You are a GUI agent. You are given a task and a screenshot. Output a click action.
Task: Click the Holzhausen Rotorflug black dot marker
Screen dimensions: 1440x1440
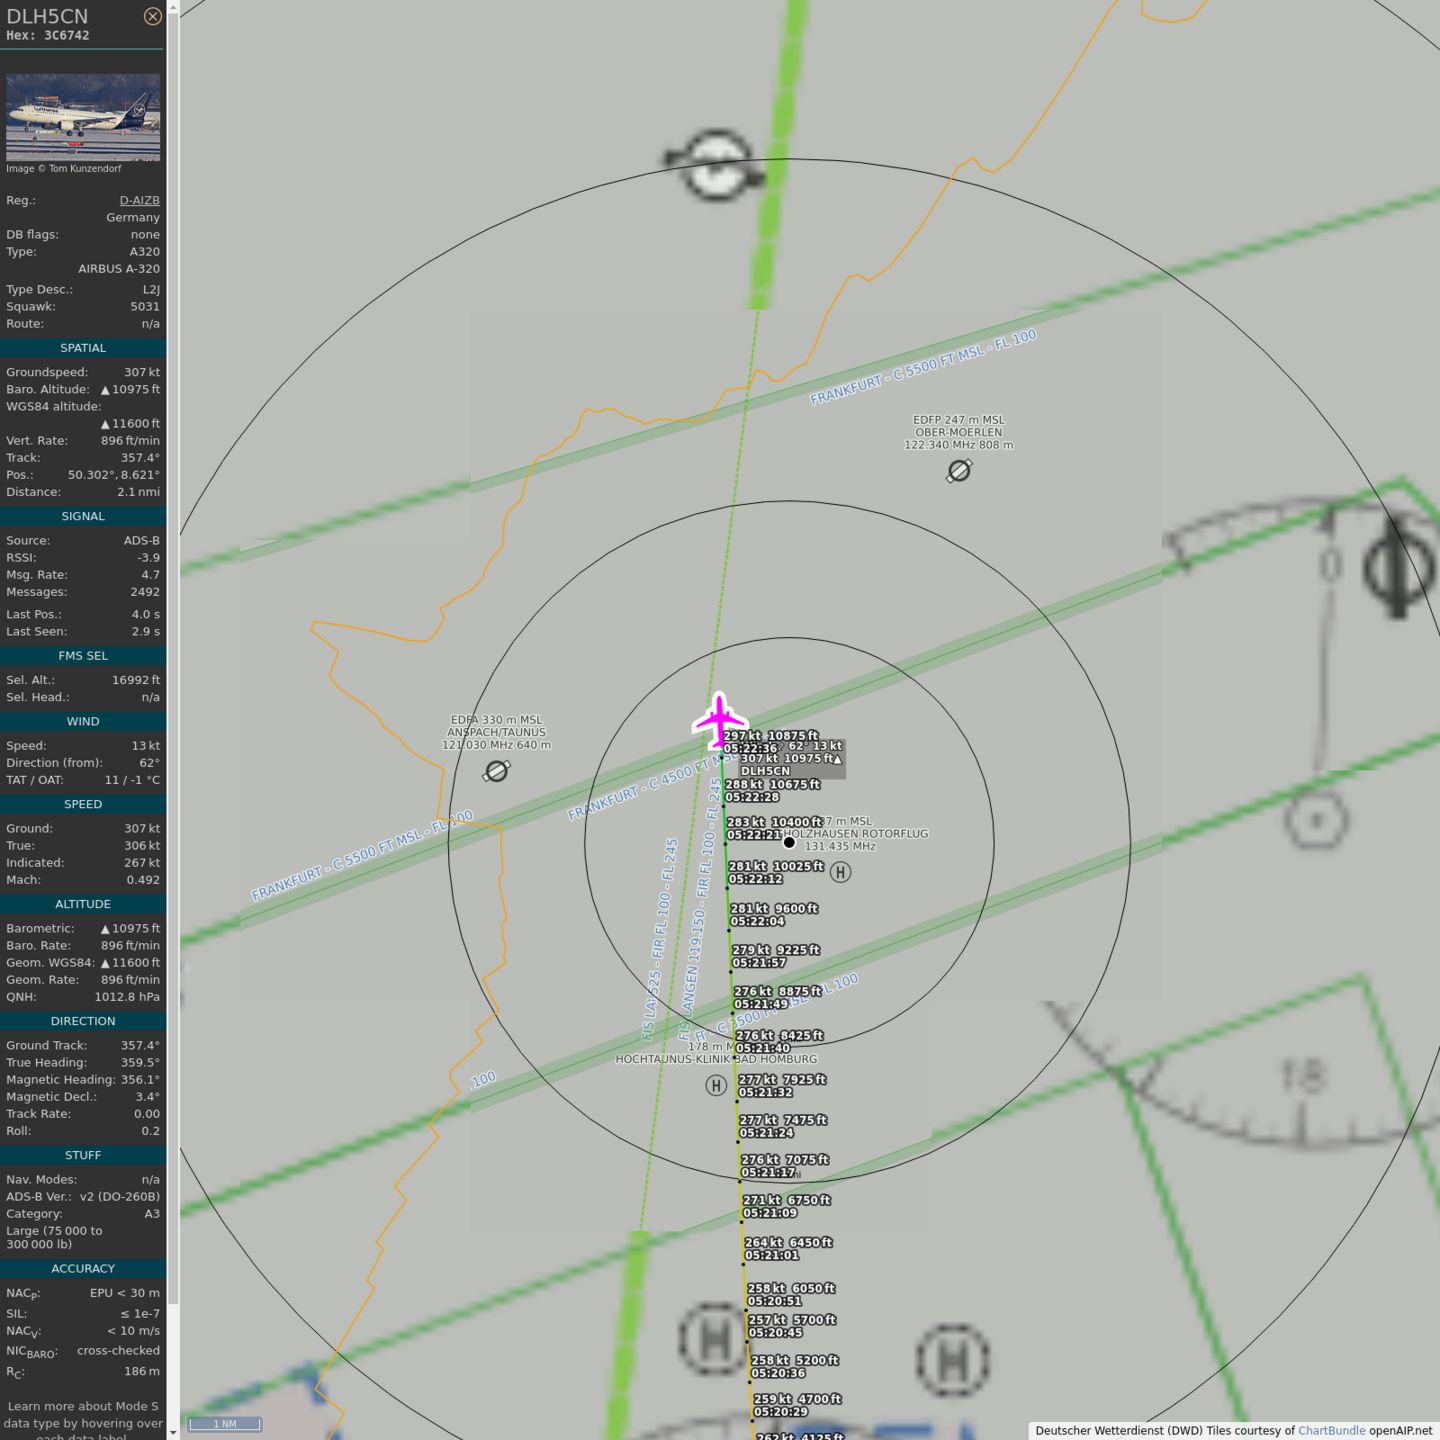[x=789, y=842]
